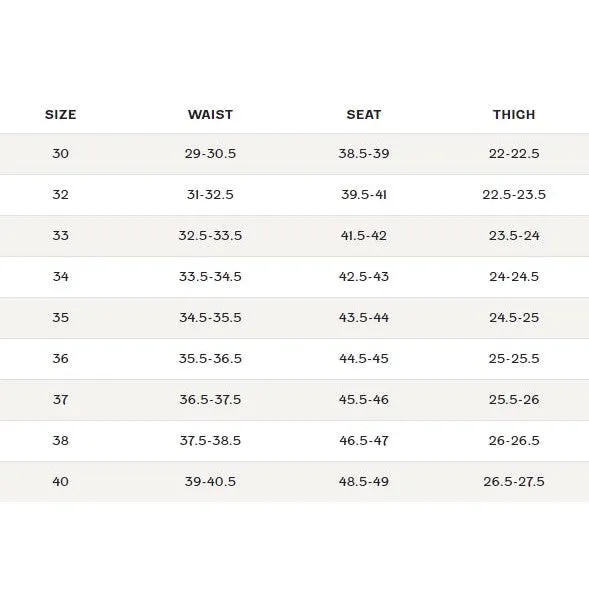Click the SEAT column header
The height and width of the screenshot is (589, 589).
pos(364,115)
